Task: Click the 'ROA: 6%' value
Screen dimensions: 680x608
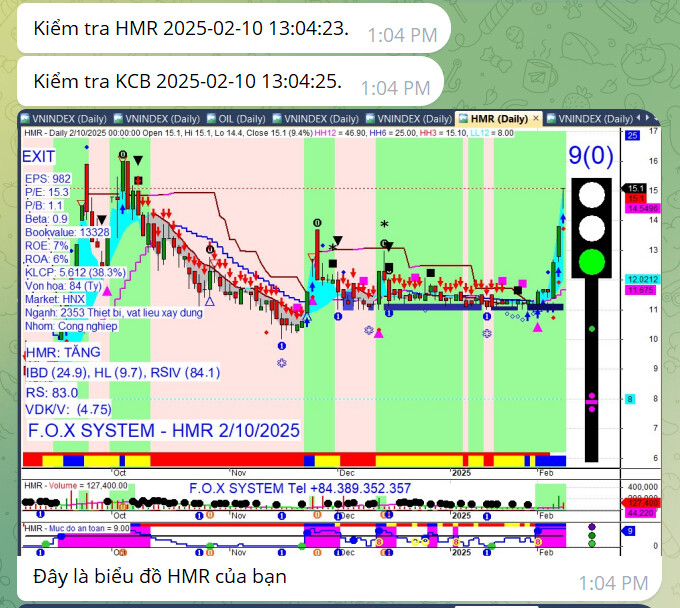Action: coord(47,259)
